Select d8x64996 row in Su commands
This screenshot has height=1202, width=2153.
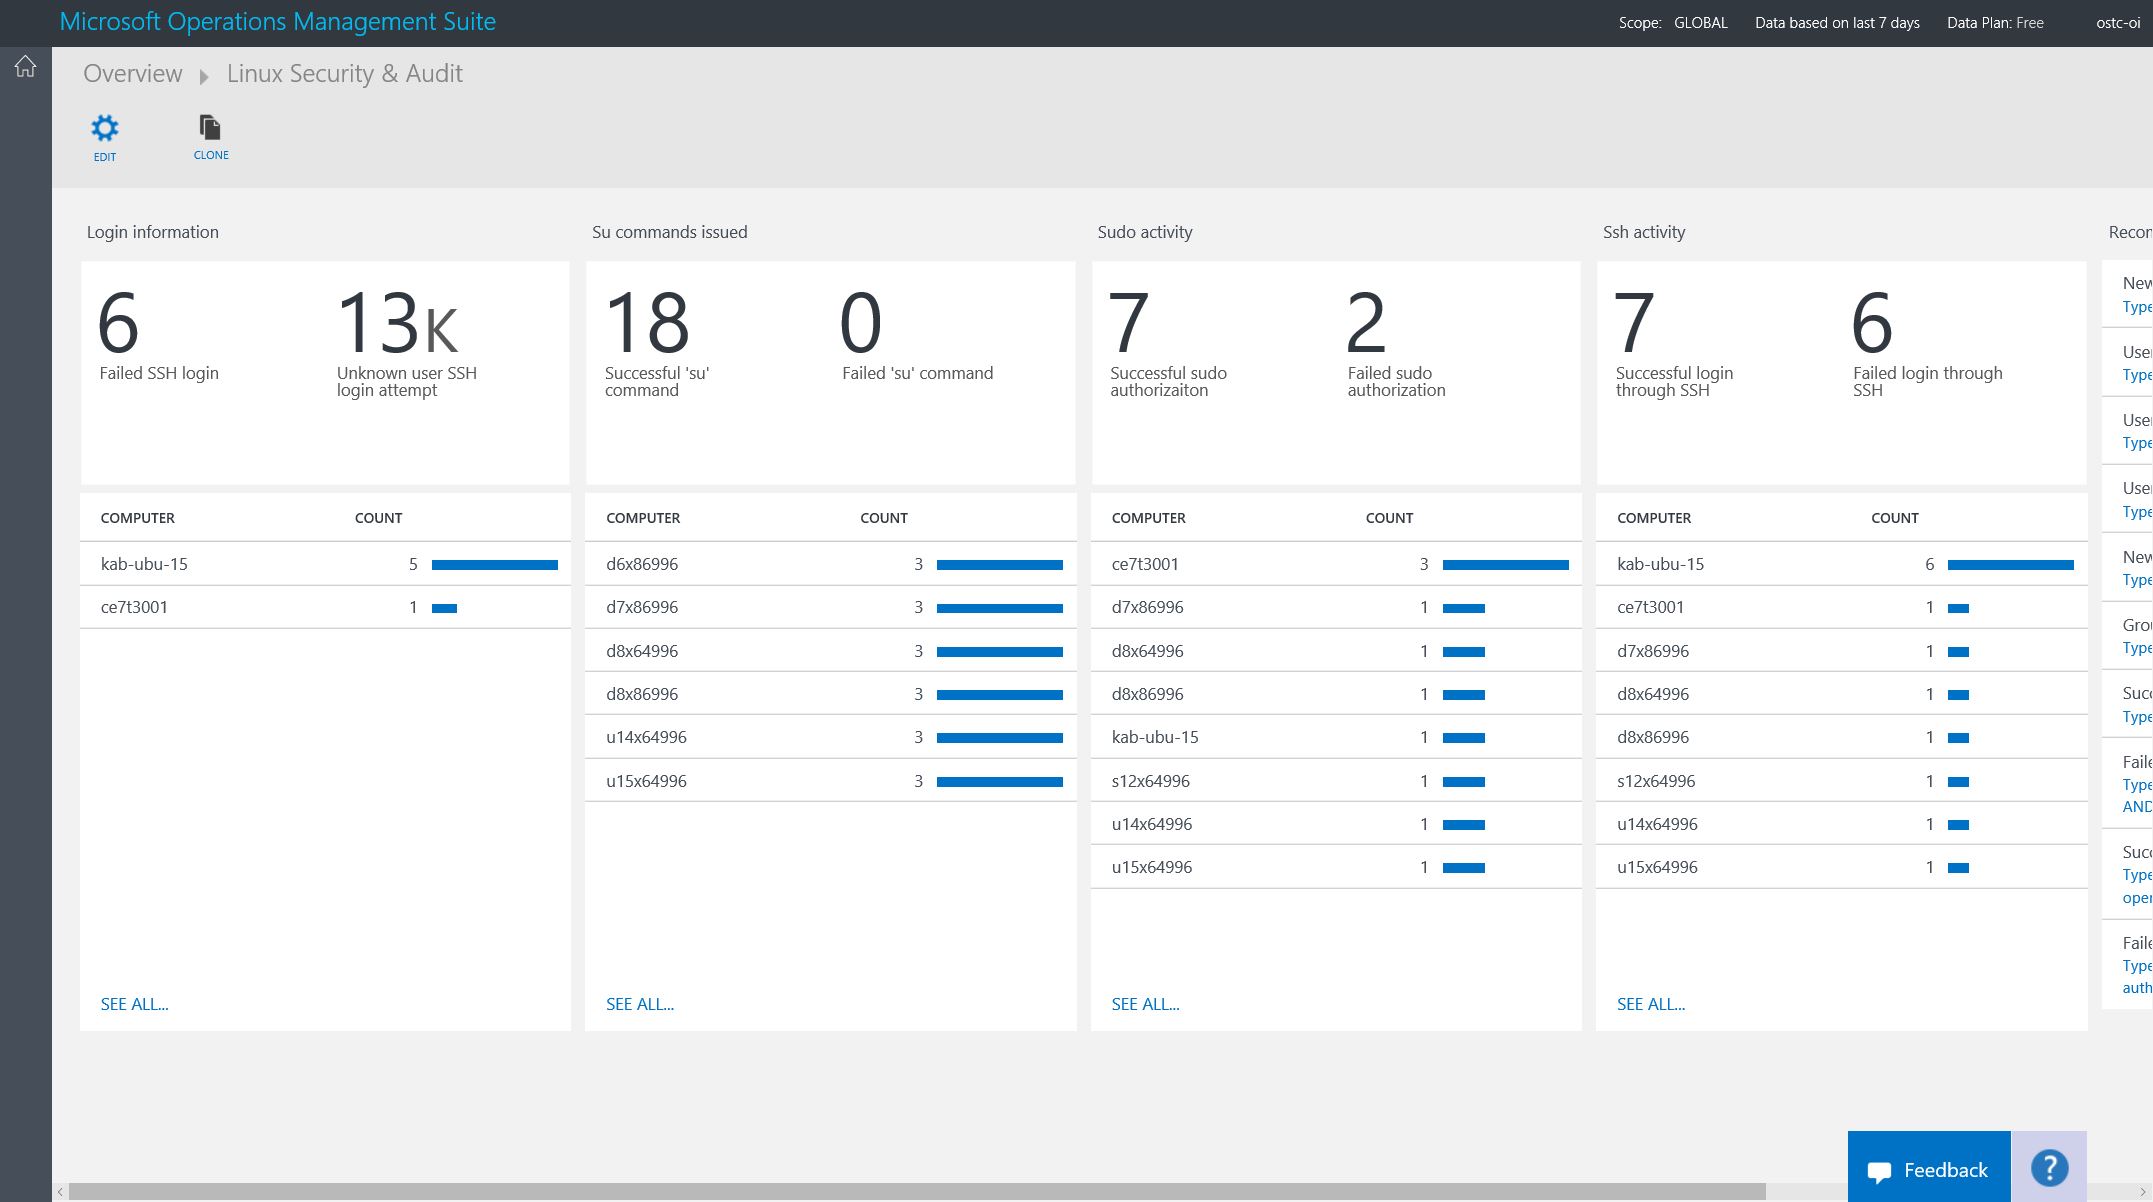830,651
